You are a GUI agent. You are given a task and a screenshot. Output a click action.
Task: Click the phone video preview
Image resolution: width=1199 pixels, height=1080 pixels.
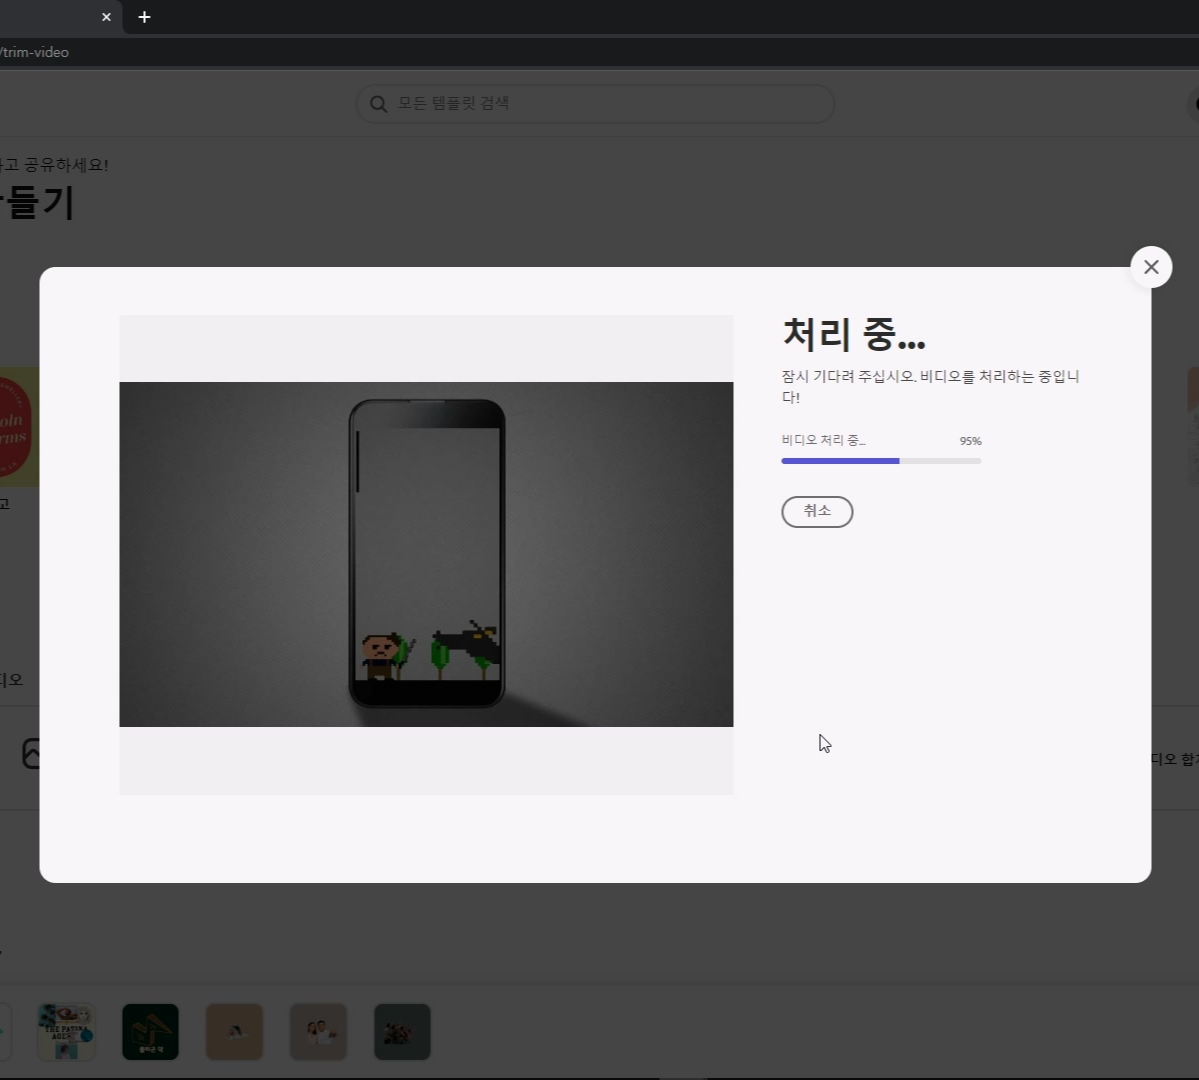click(x=426, y=555)
